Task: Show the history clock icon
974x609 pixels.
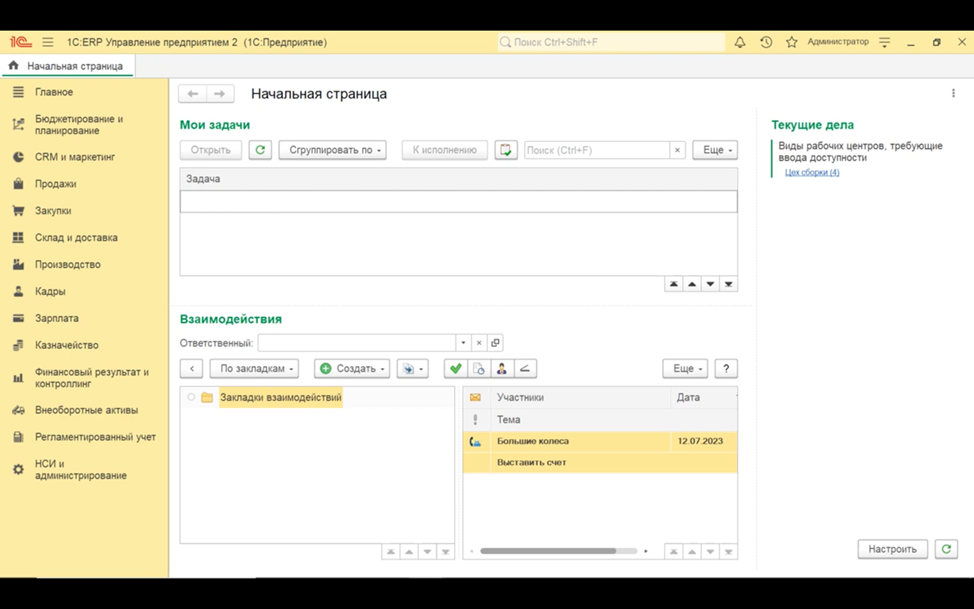Action: pyautogui.click(x=766, y=42)
